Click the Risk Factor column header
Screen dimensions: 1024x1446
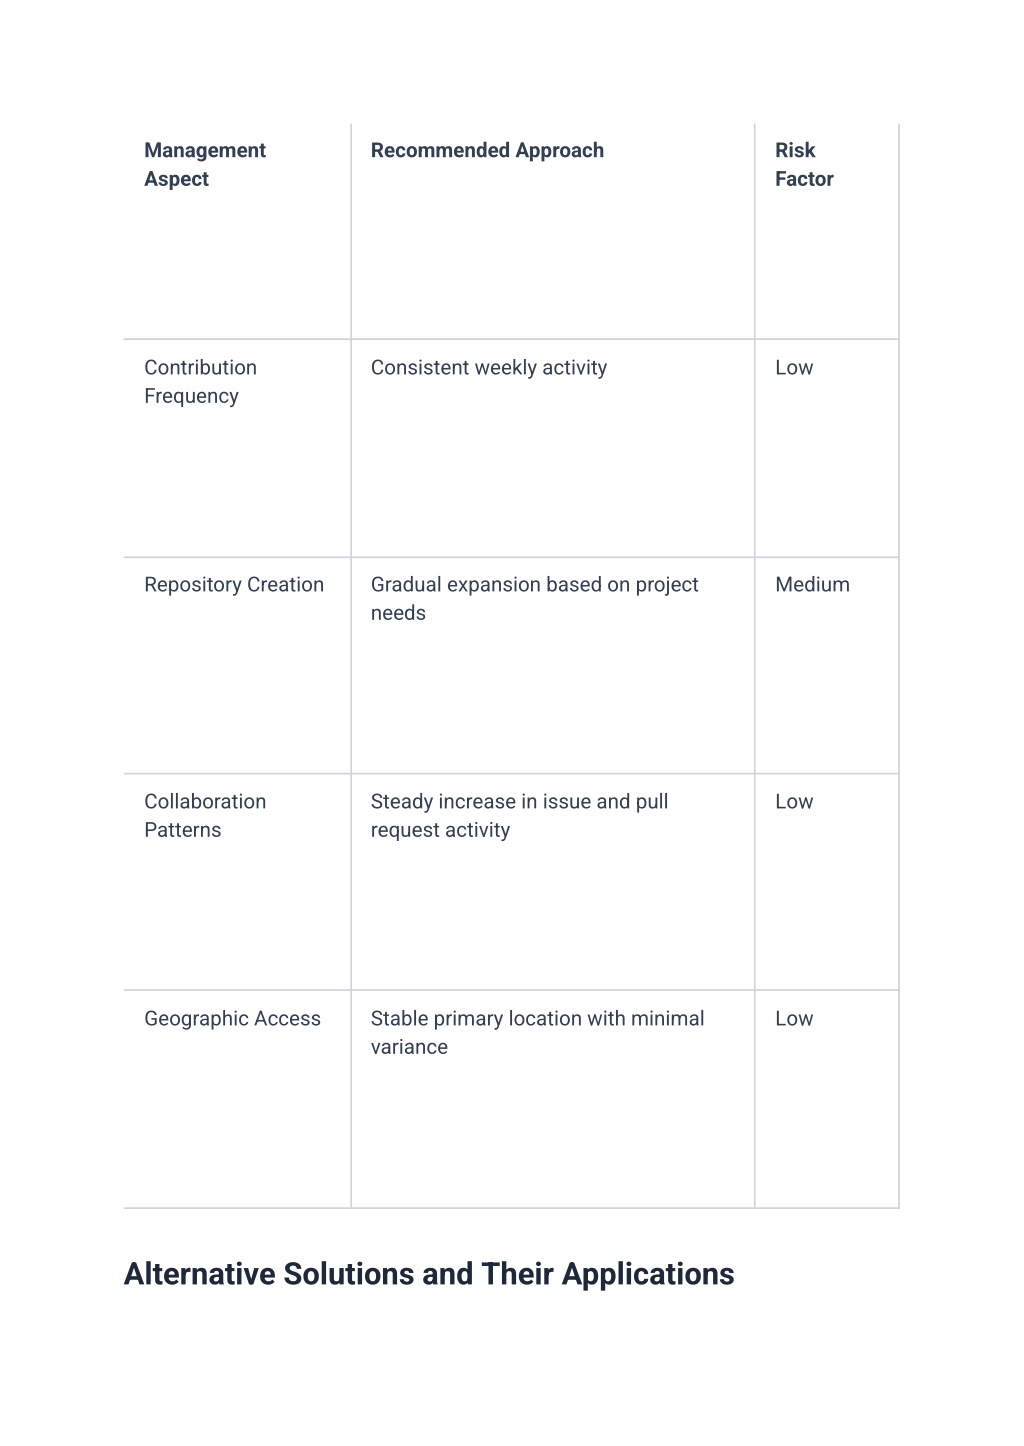(x=804, y=165)
